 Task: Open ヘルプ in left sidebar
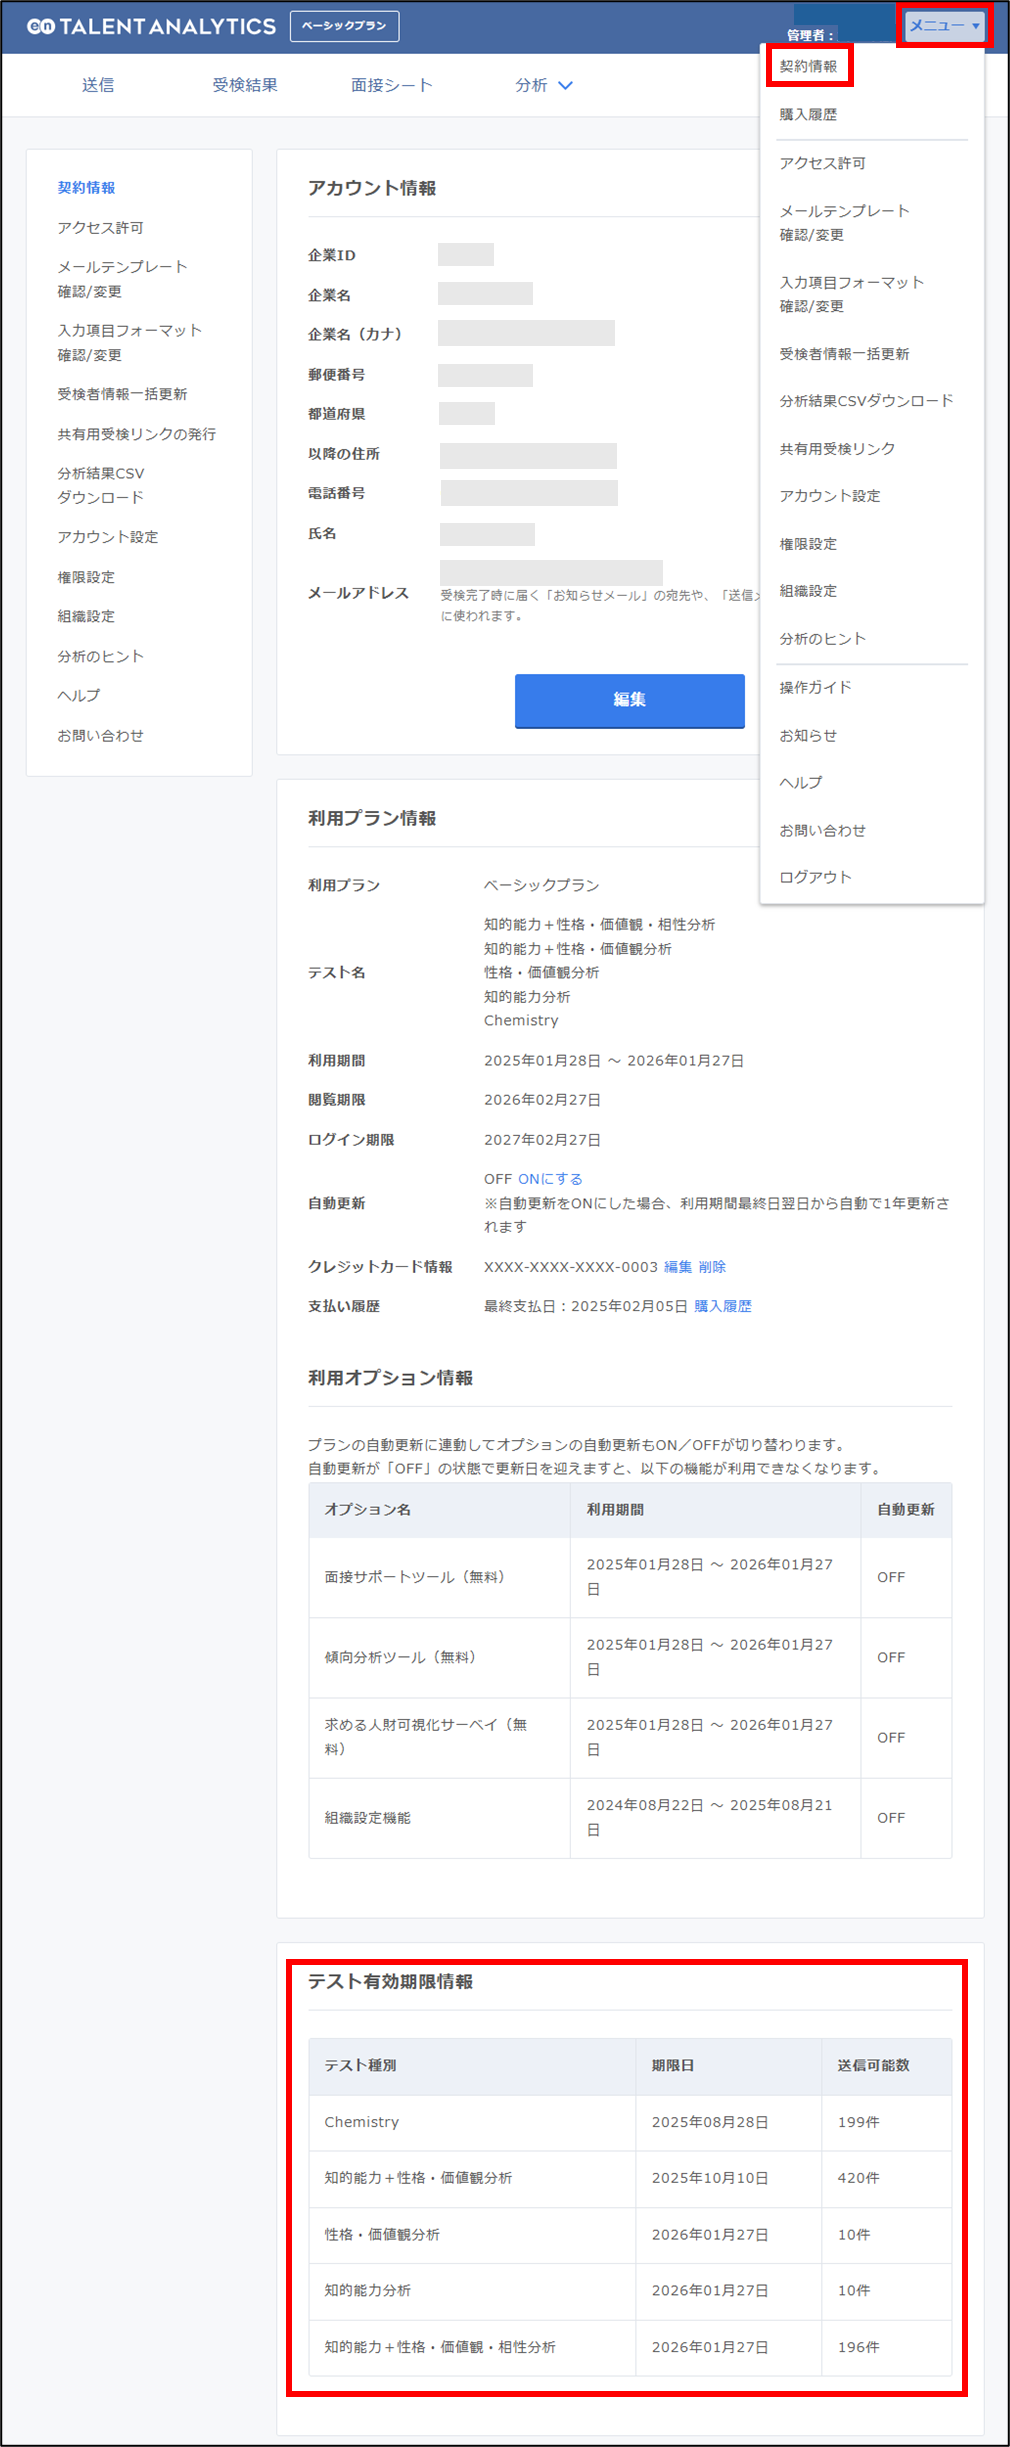tap(78, 695)
